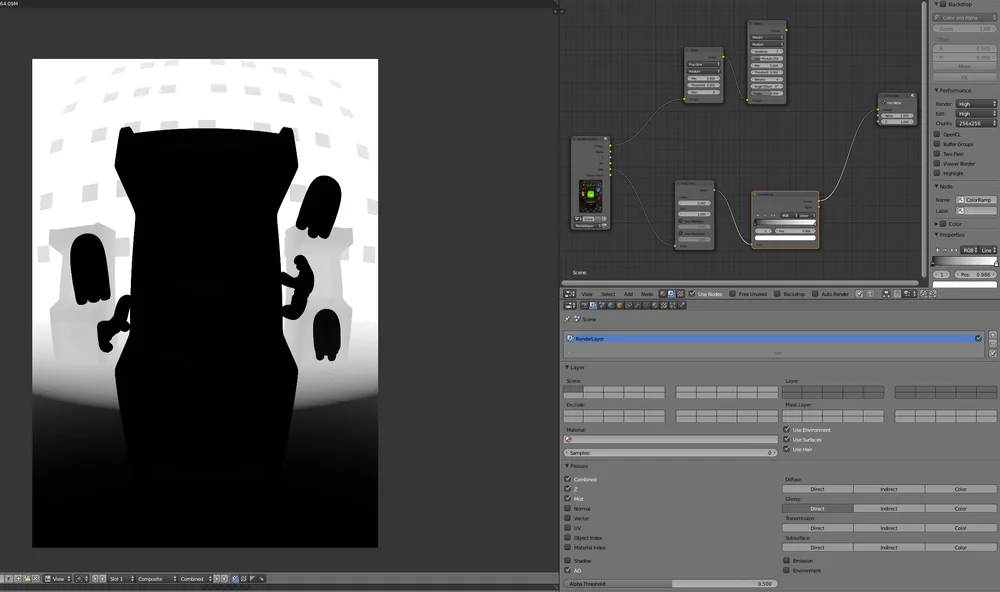Click the pin icon beside Scene
This screenshot has height=592, width=1000.
click(568, 319)
